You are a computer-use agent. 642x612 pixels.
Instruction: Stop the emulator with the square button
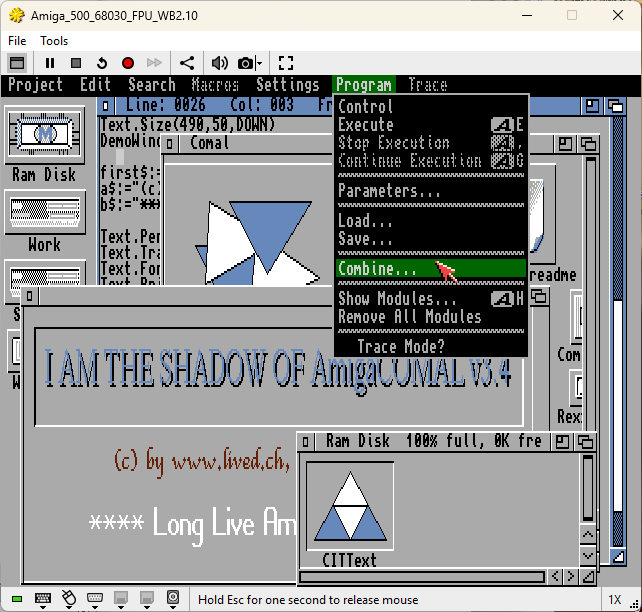pyautogui.click(x=76, y=63)
